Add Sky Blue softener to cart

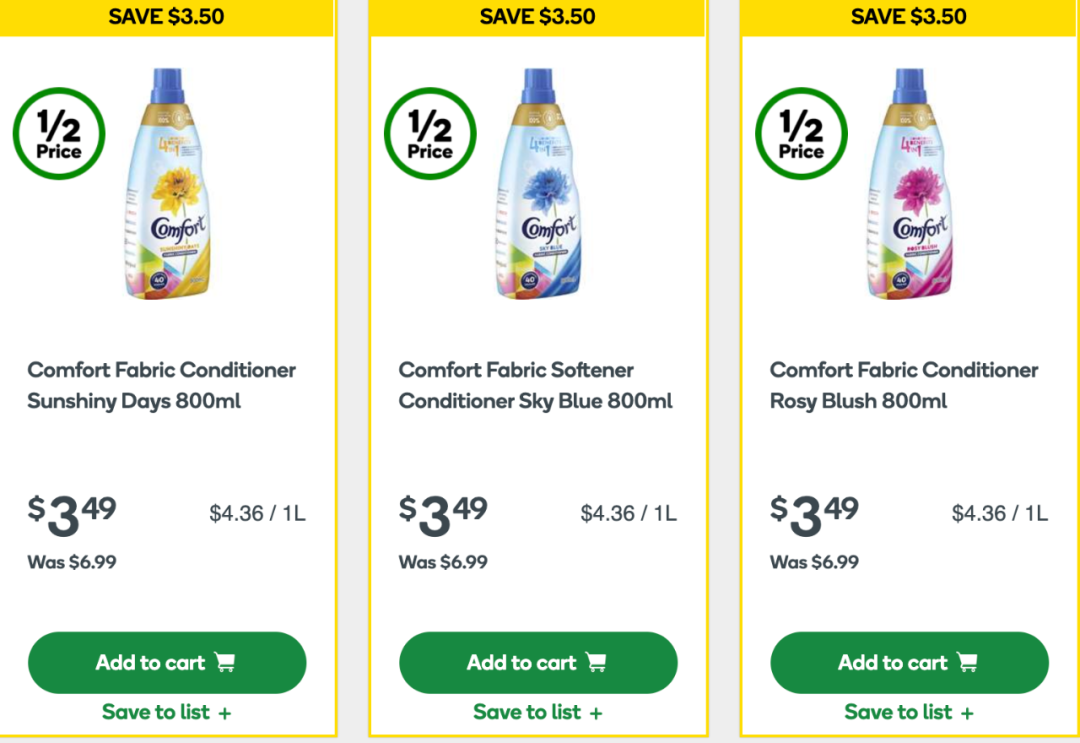point(538,662)
